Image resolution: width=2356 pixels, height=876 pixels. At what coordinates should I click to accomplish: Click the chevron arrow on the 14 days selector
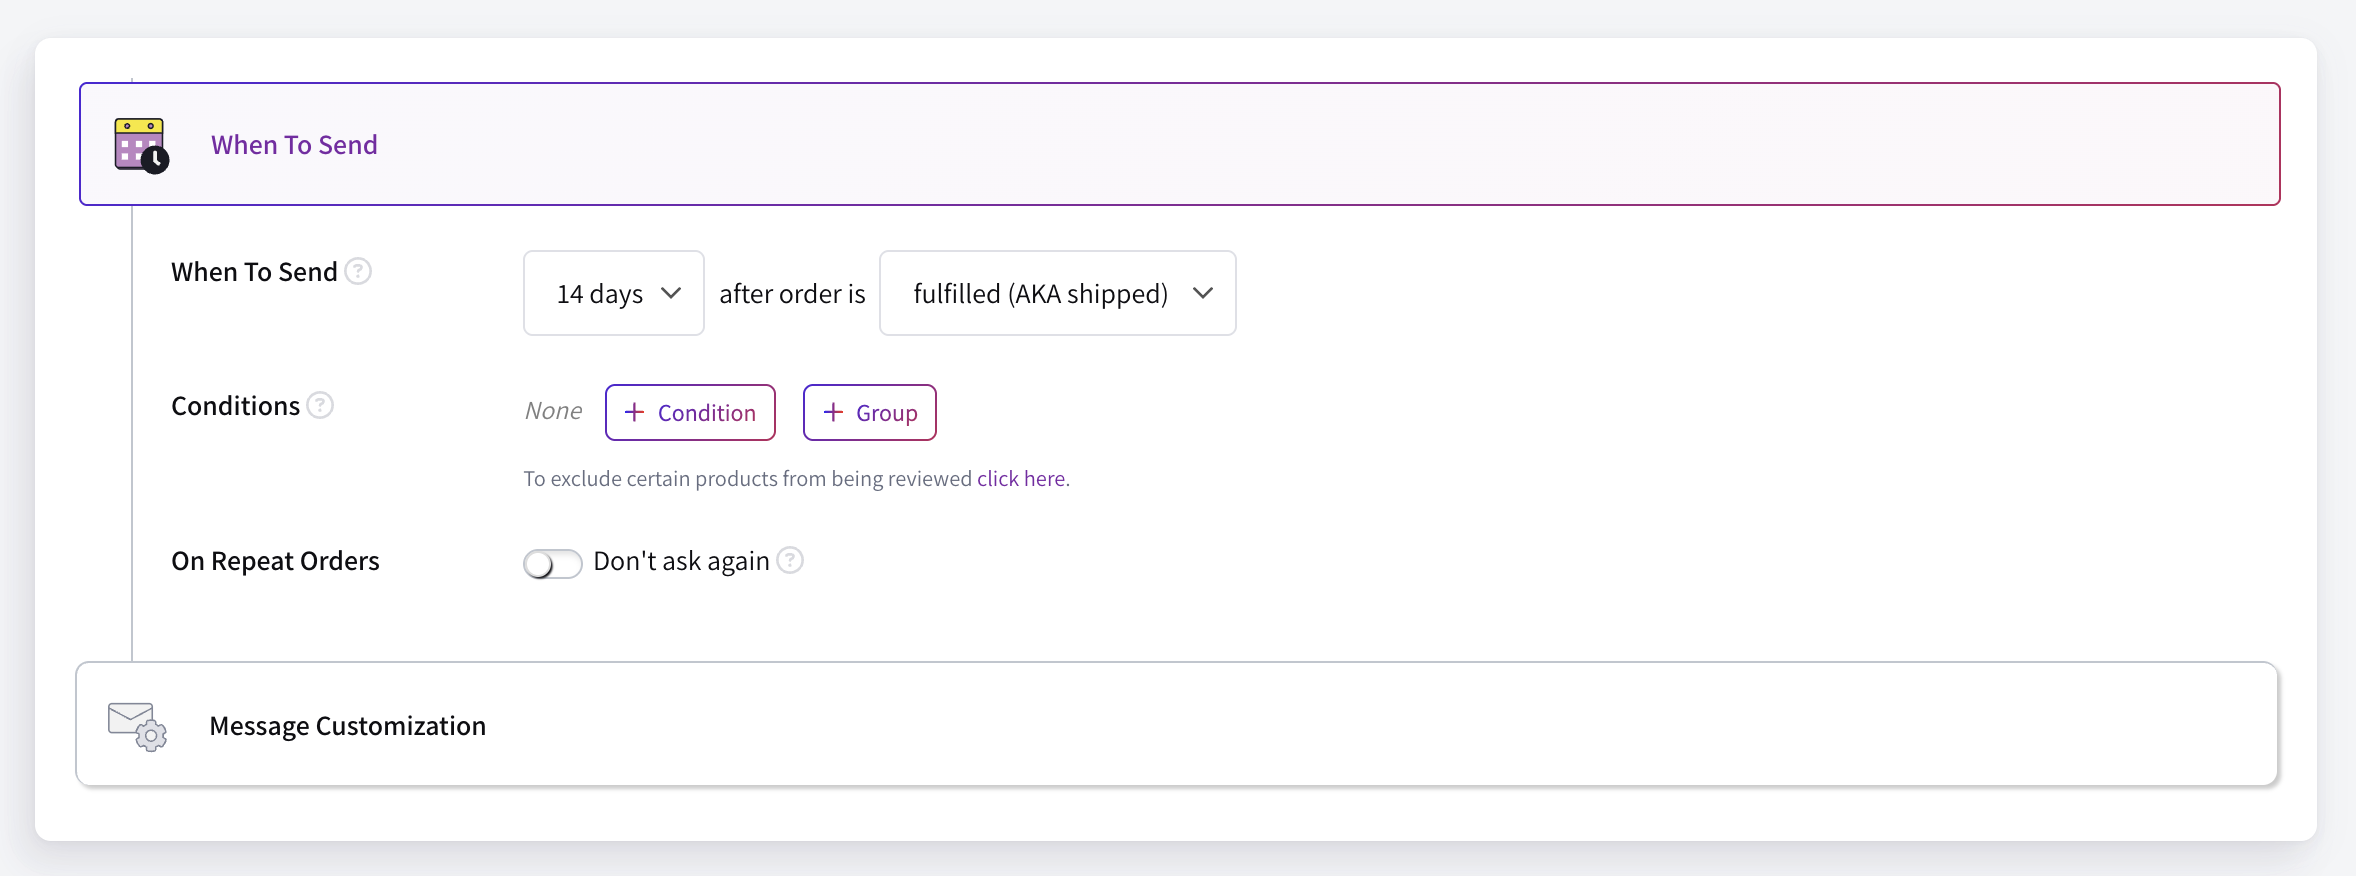pos(671,293)
